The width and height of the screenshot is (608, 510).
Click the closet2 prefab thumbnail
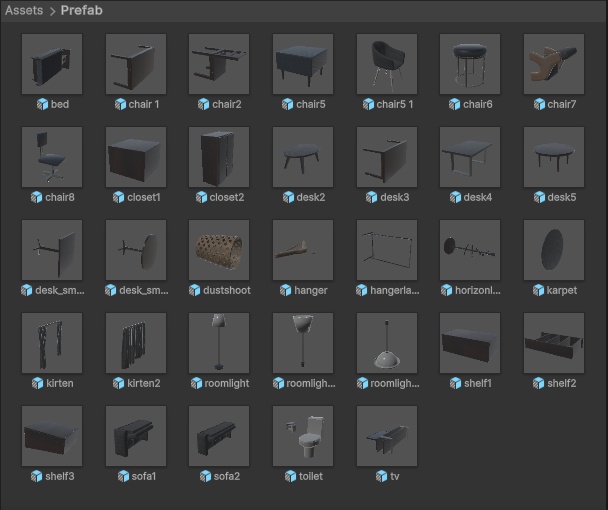pyautogui.click(x=219, y=157)
